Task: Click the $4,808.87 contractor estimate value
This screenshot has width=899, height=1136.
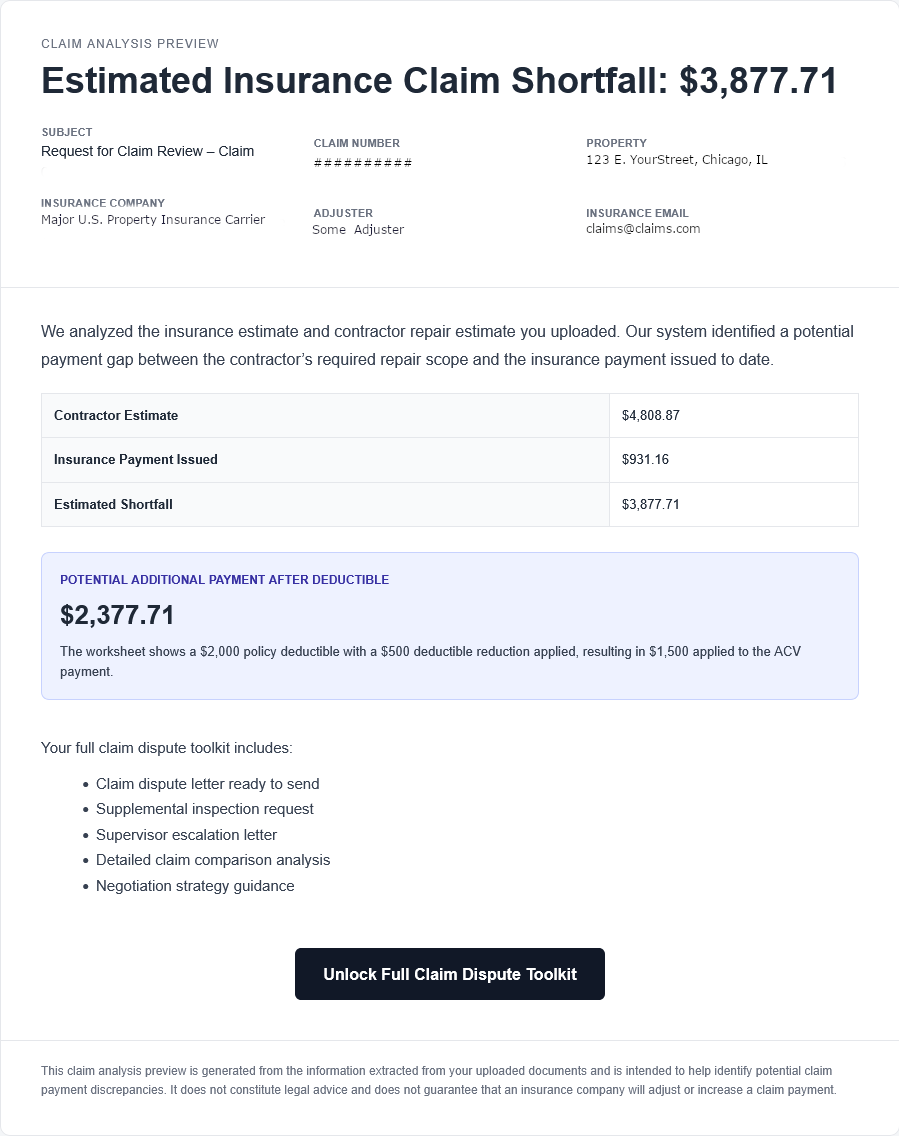Action: point(650,415)
